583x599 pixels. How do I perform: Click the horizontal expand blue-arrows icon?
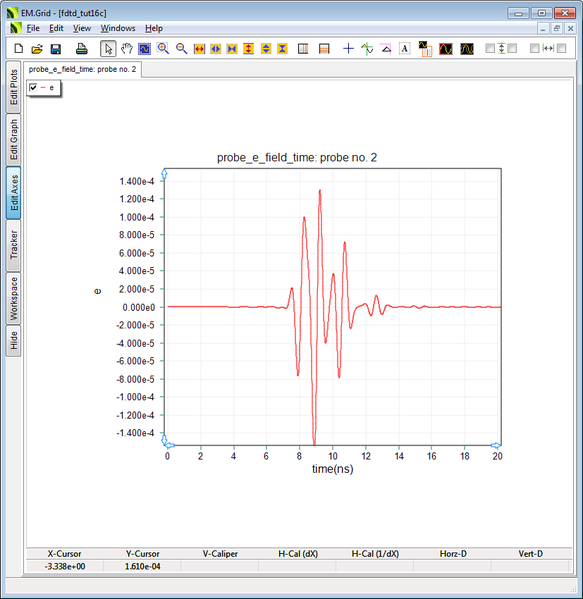click(215, 49)
